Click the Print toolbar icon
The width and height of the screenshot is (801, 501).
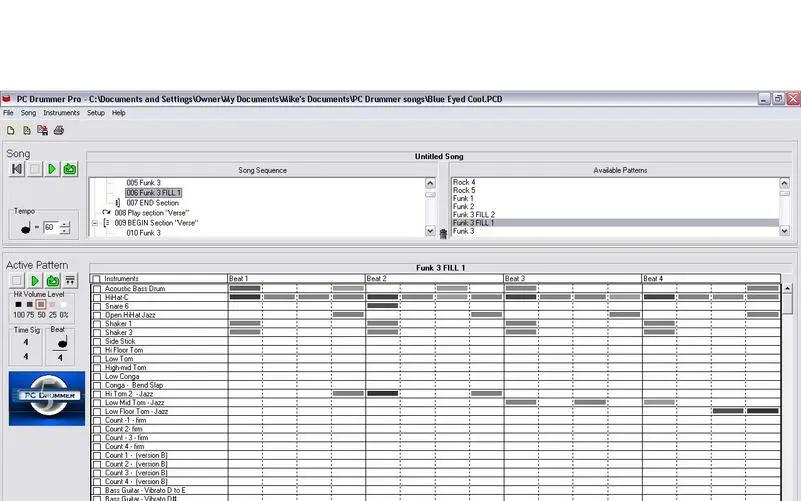pyautogui.click(x=59, y=131)
